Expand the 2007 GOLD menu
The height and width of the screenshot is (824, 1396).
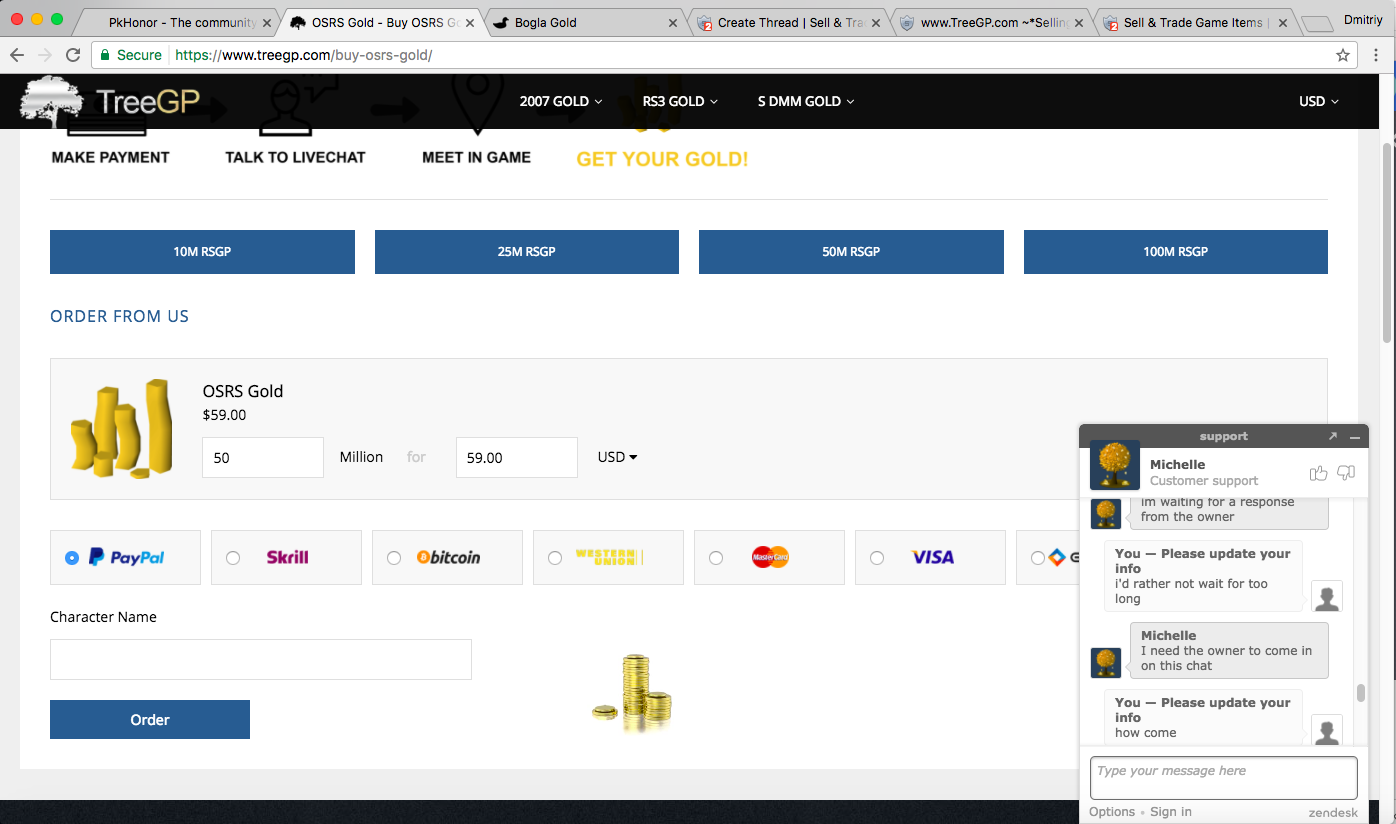561,101
